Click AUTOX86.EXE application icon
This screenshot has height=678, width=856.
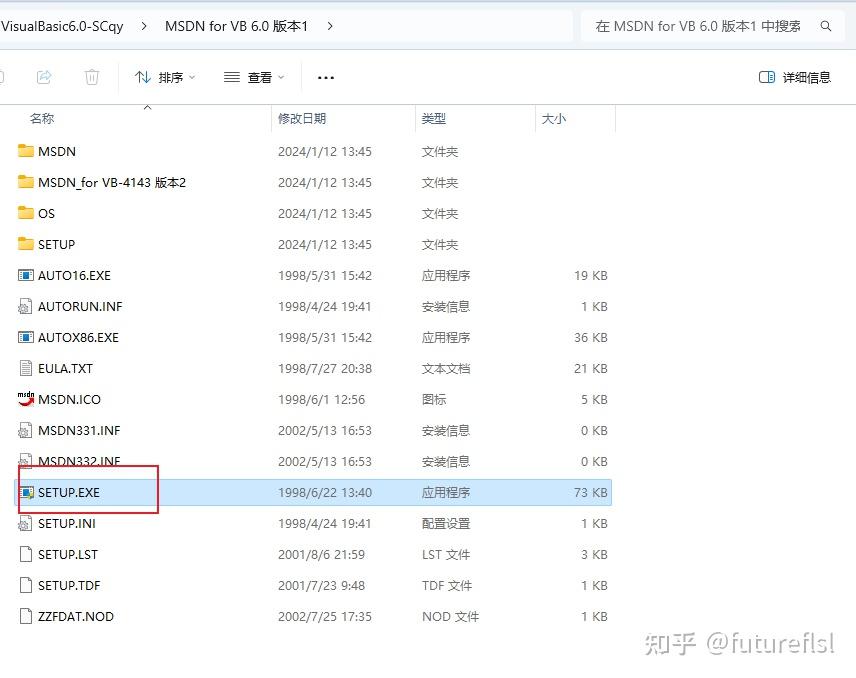pyautogui.click(x=26, y=337)
